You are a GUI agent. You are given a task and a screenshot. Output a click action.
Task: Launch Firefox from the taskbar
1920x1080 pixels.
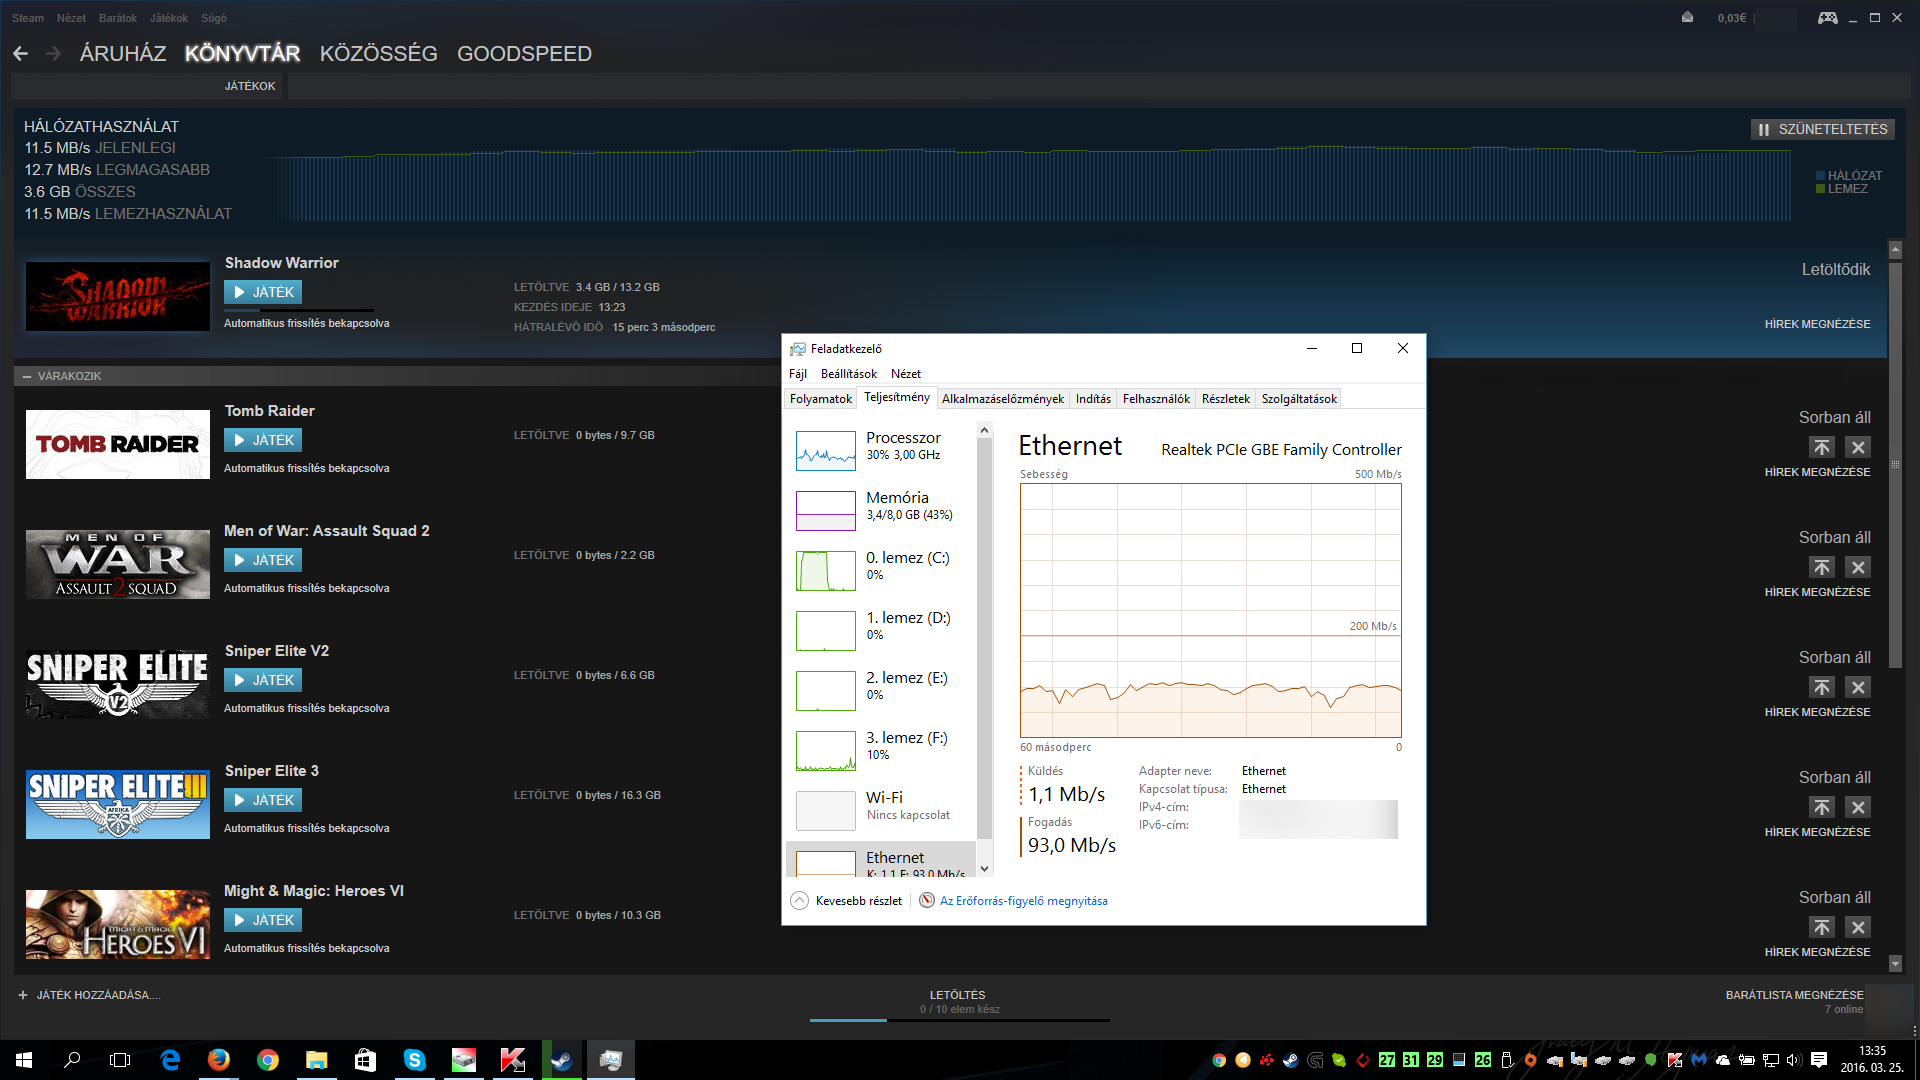click(x=218, y=1060)
